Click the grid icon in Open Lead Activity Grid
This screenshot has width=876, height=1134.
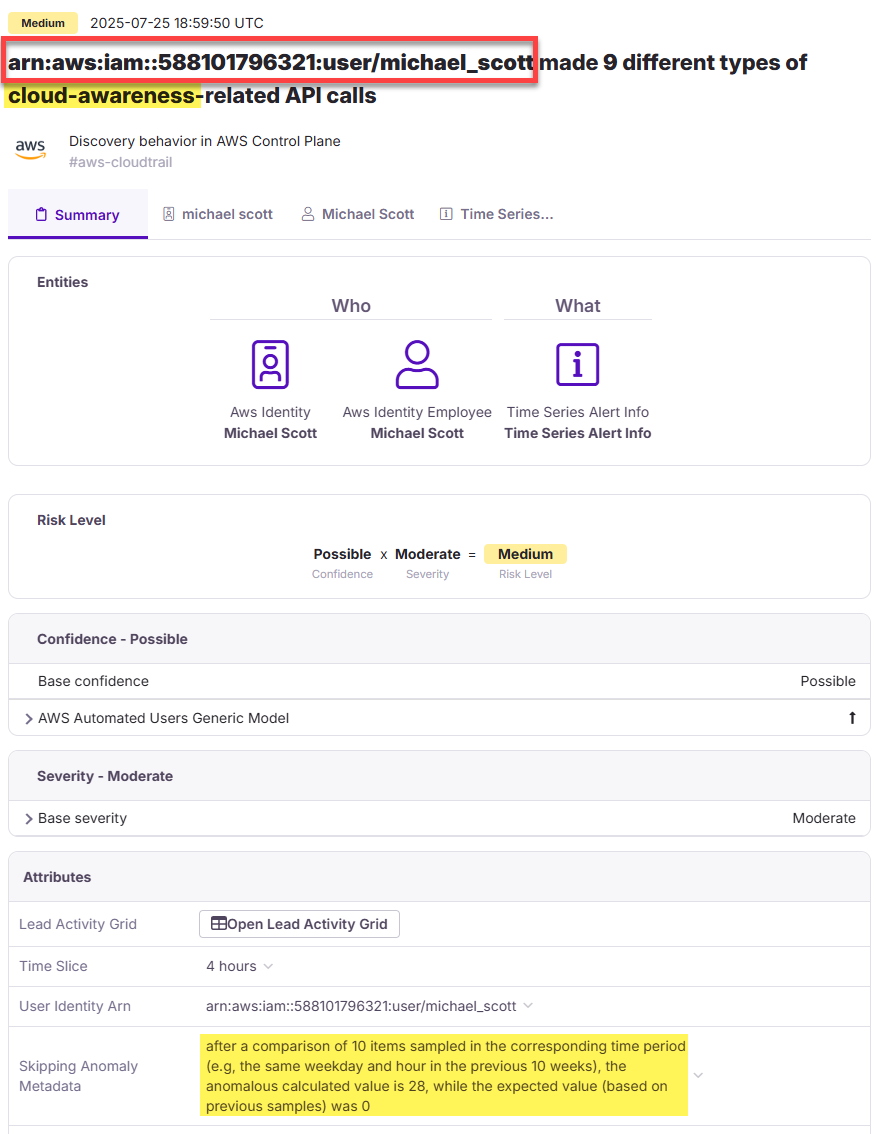pyautogui.click(x=218, y=923)
